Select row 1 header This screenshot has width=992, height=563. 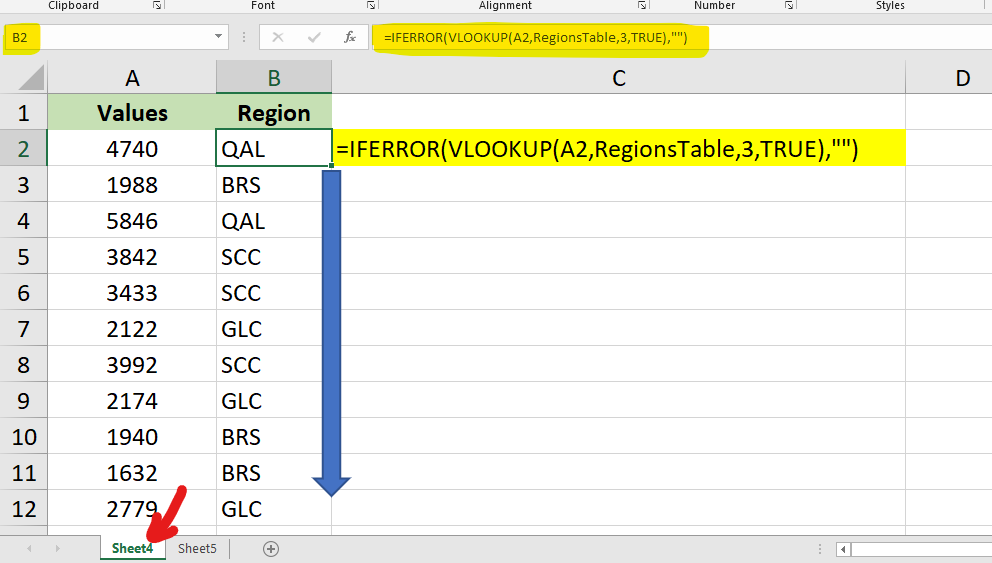pyautogui.click(x=23, y=113)
